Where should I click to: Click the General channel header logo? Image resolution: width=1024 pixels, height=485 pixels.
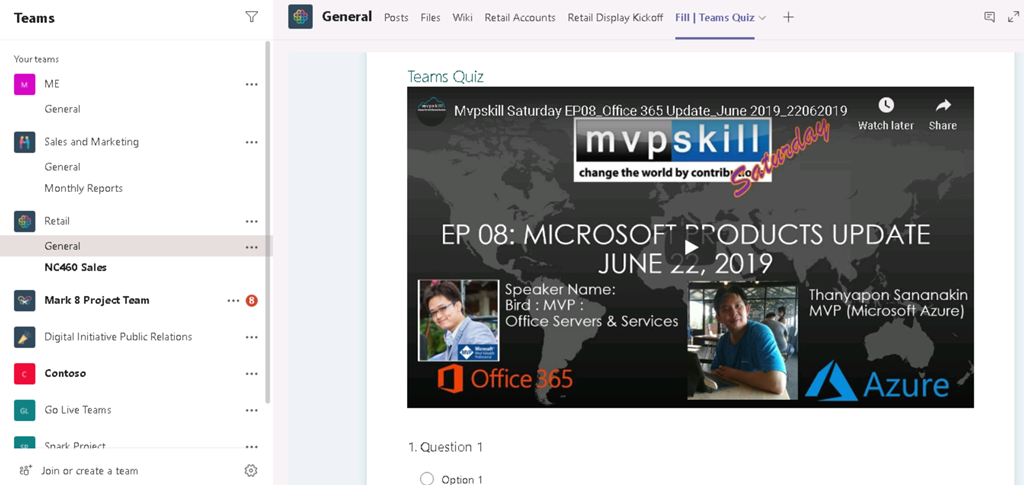[x=300, y=17]
